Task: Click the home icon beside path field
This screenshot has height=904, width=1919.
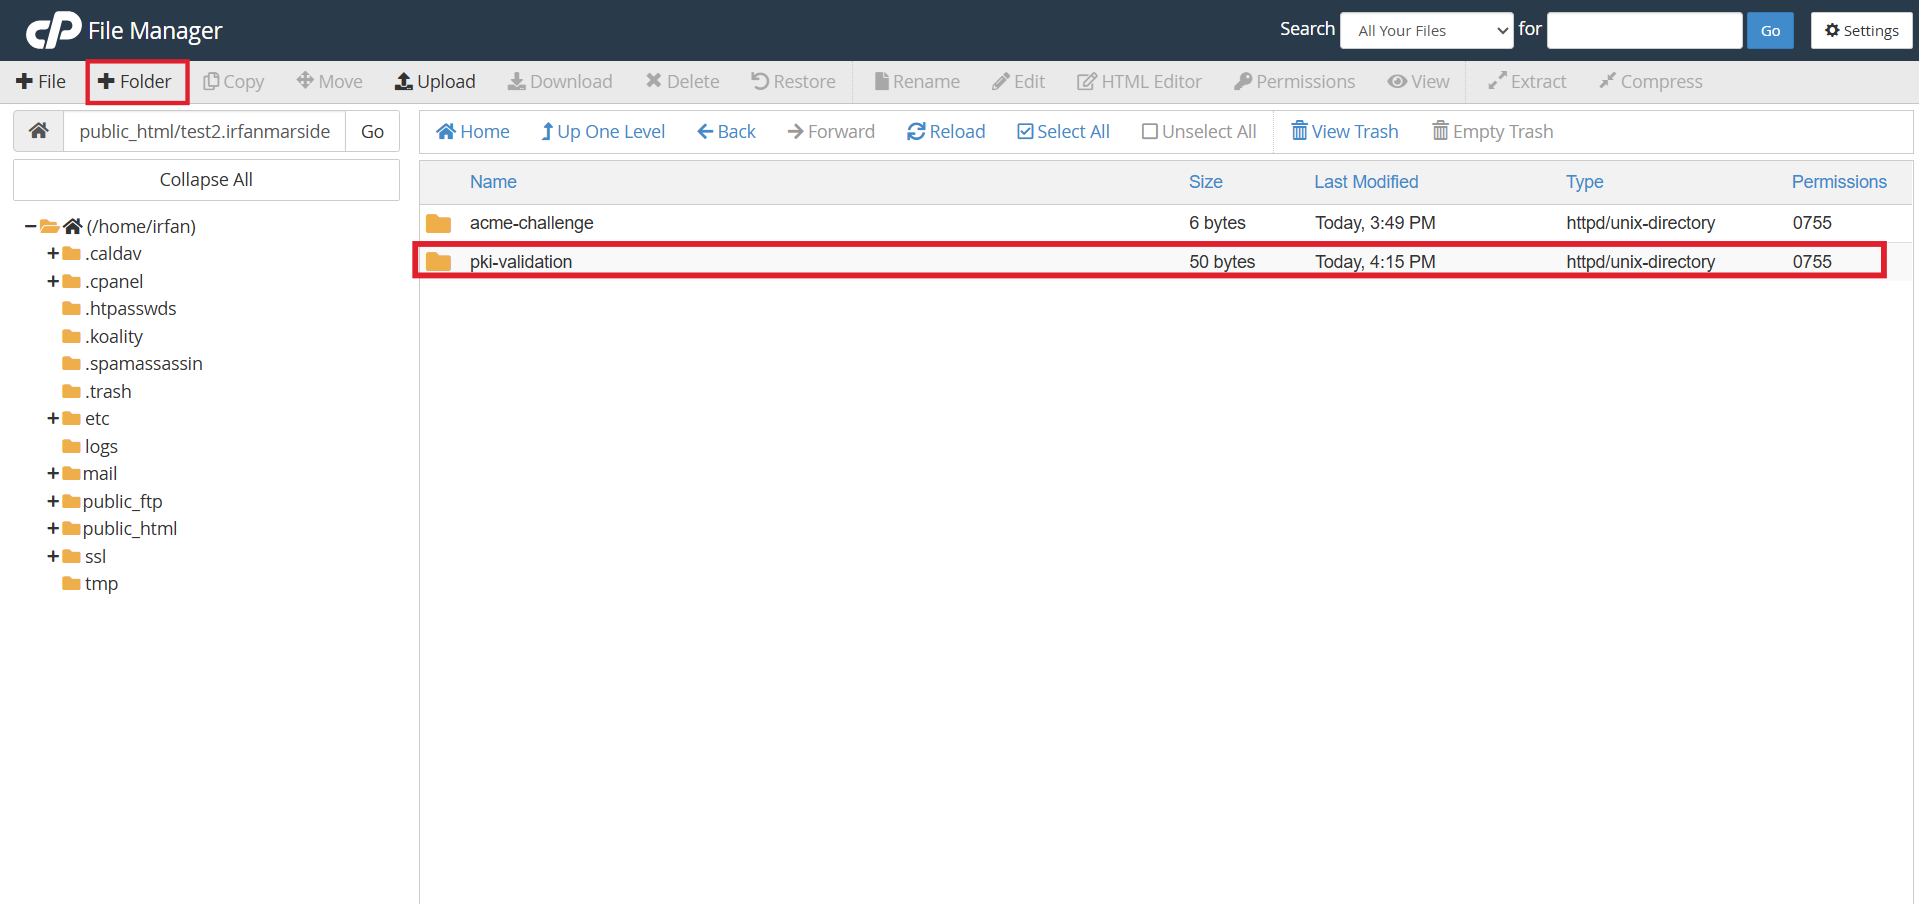Action: [39, 131]
